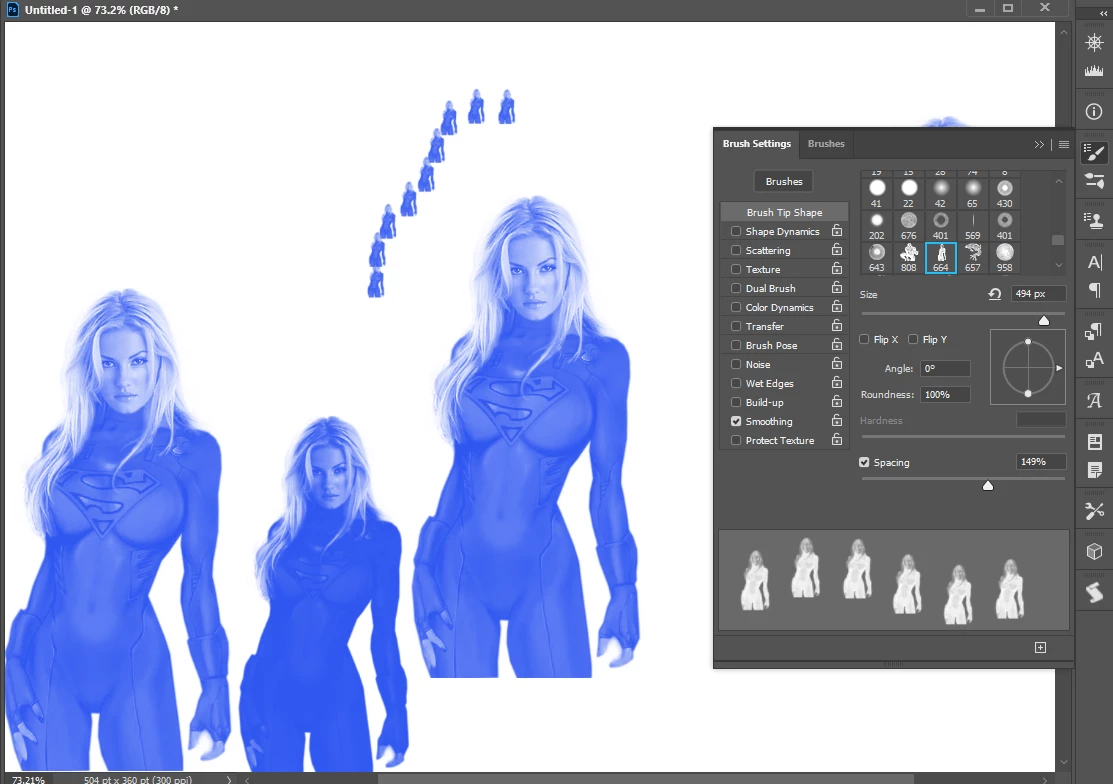This screenshot has height=784, width=1113.
Task: Enable the Wet Edges checkbox
Action: pyautogui.click(x=736, y=383)
